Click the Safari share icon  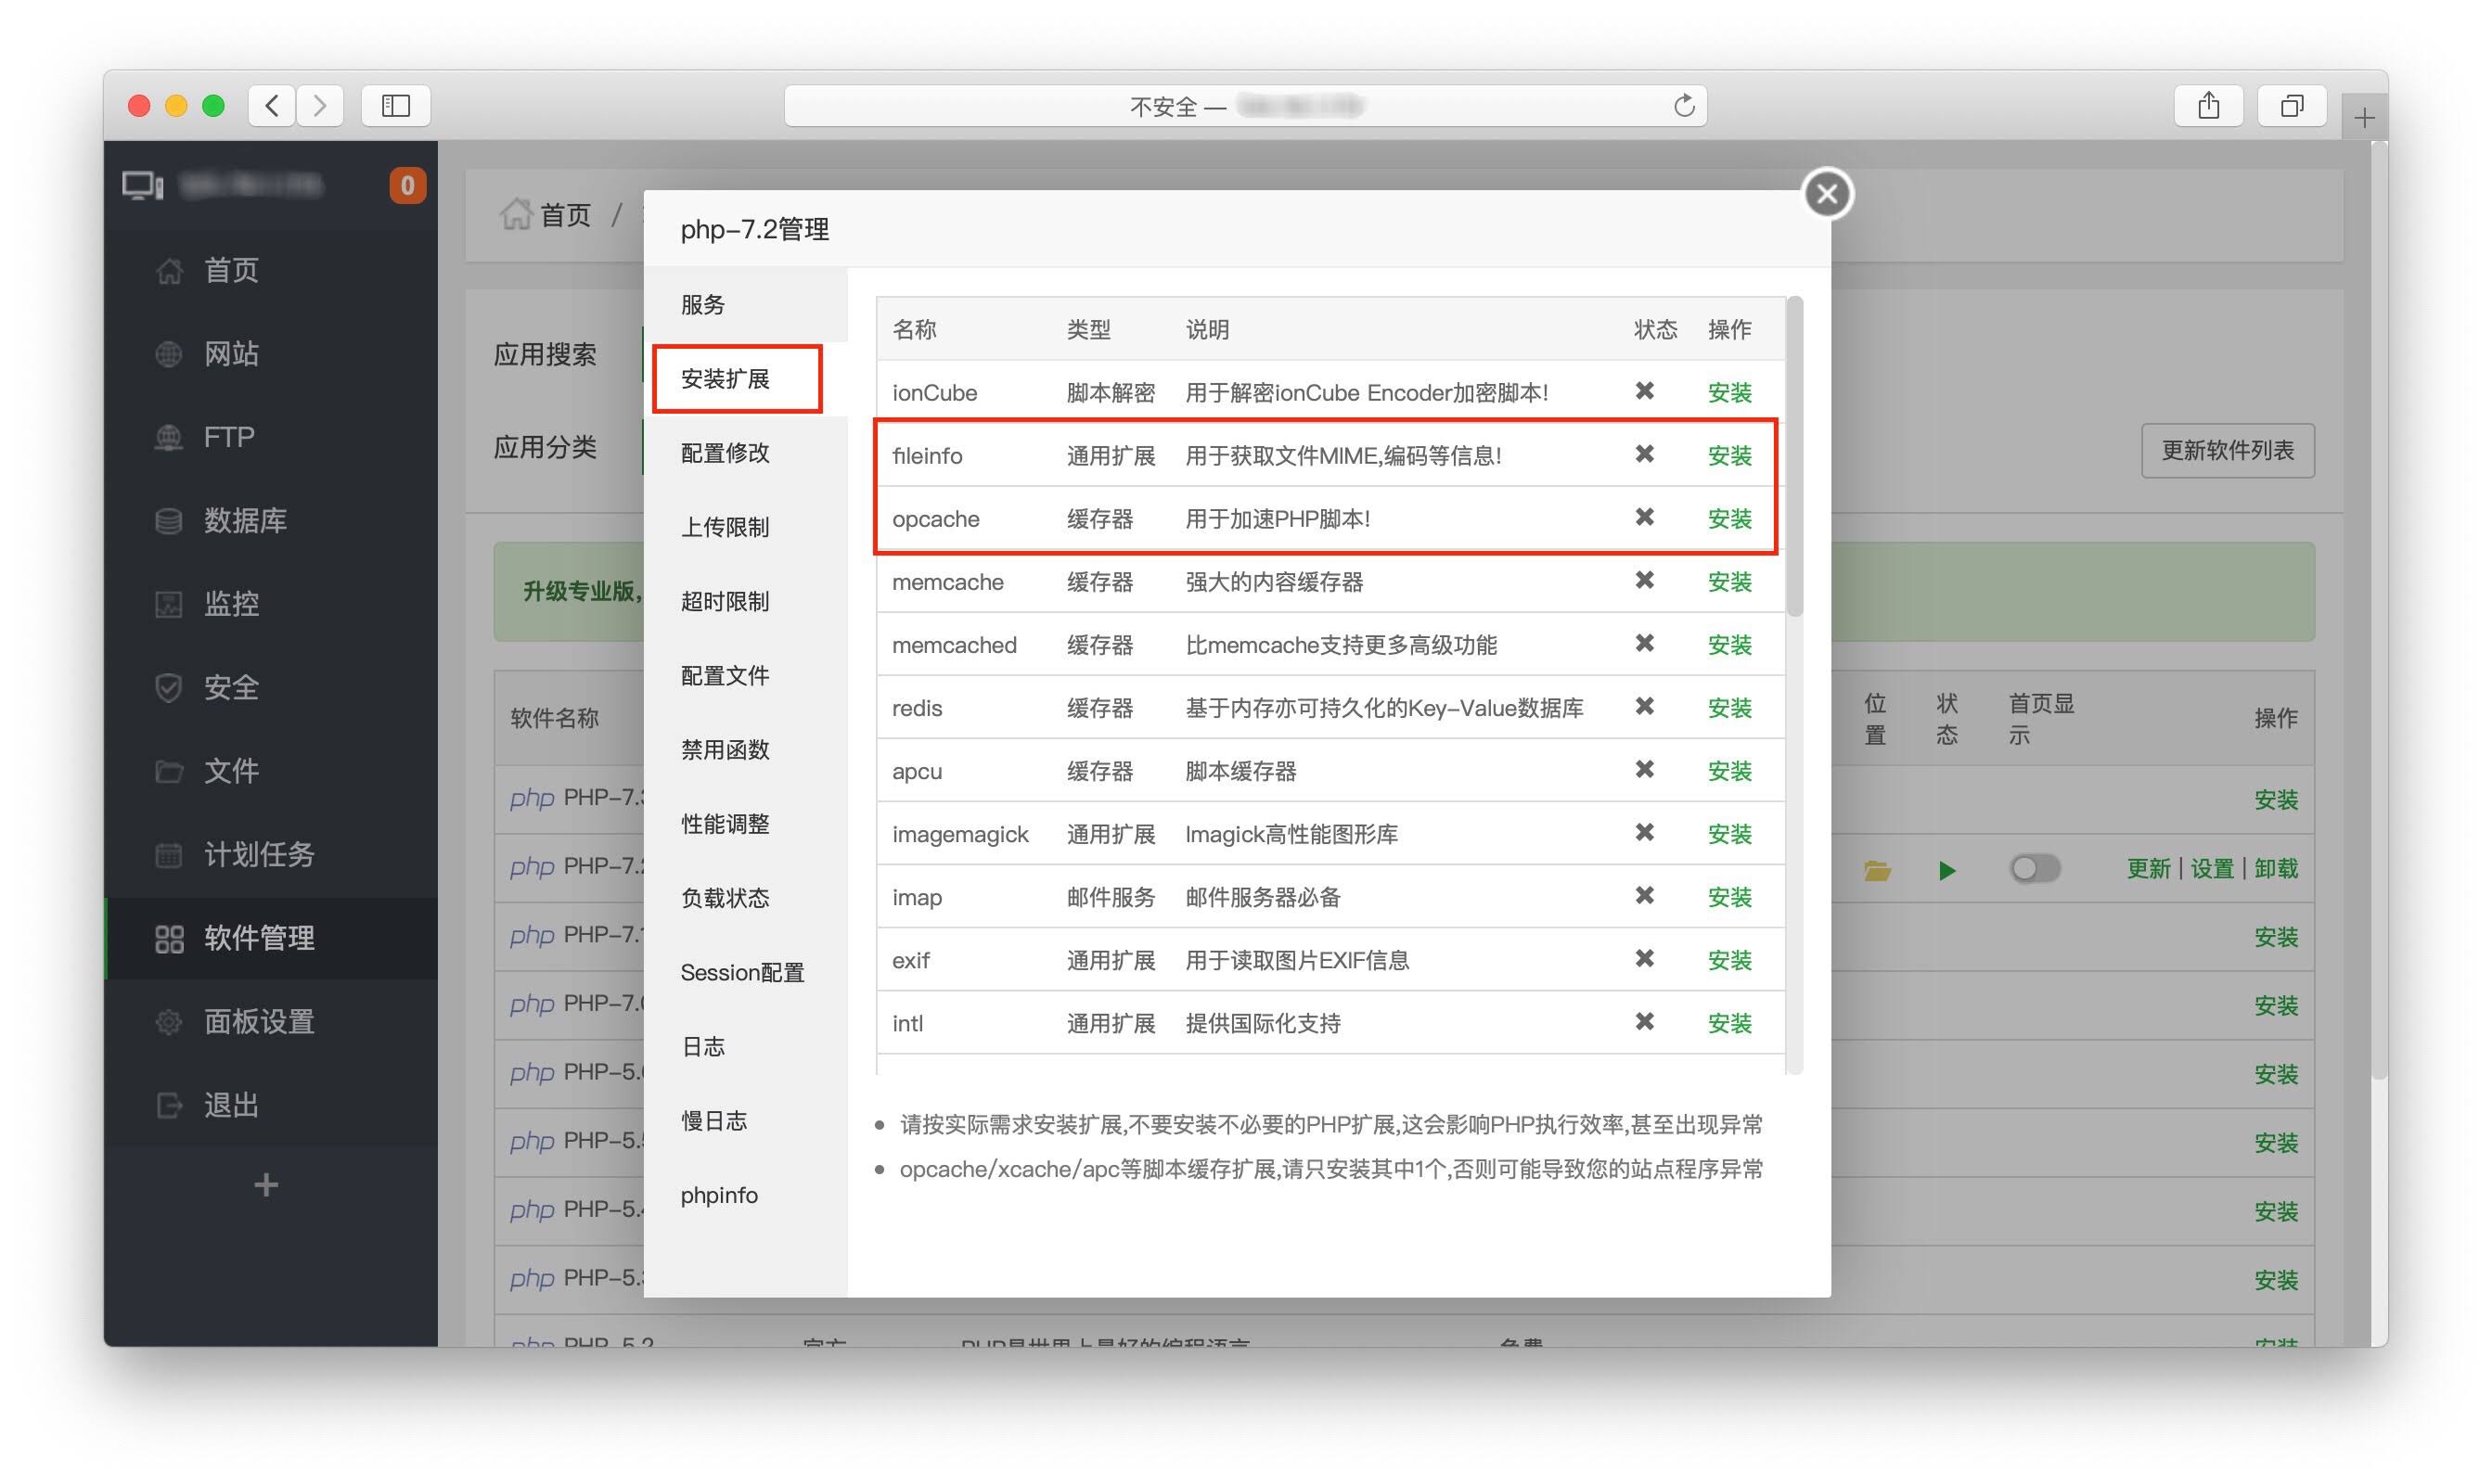[x=2208, y=105]
